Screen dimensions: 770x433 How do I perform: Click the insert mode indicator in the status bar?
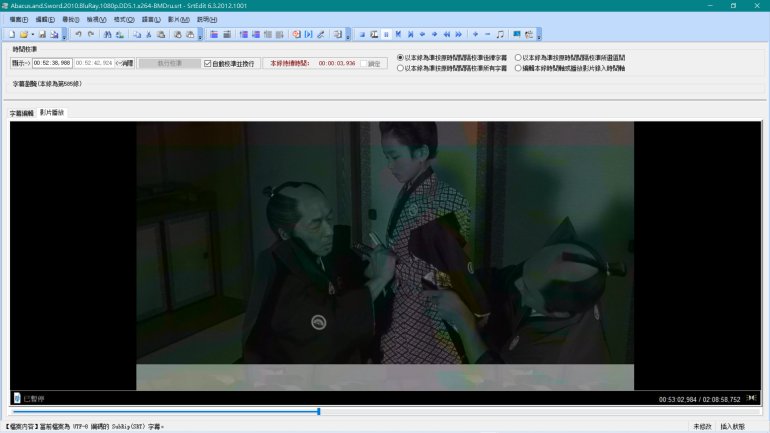point(732,427)
